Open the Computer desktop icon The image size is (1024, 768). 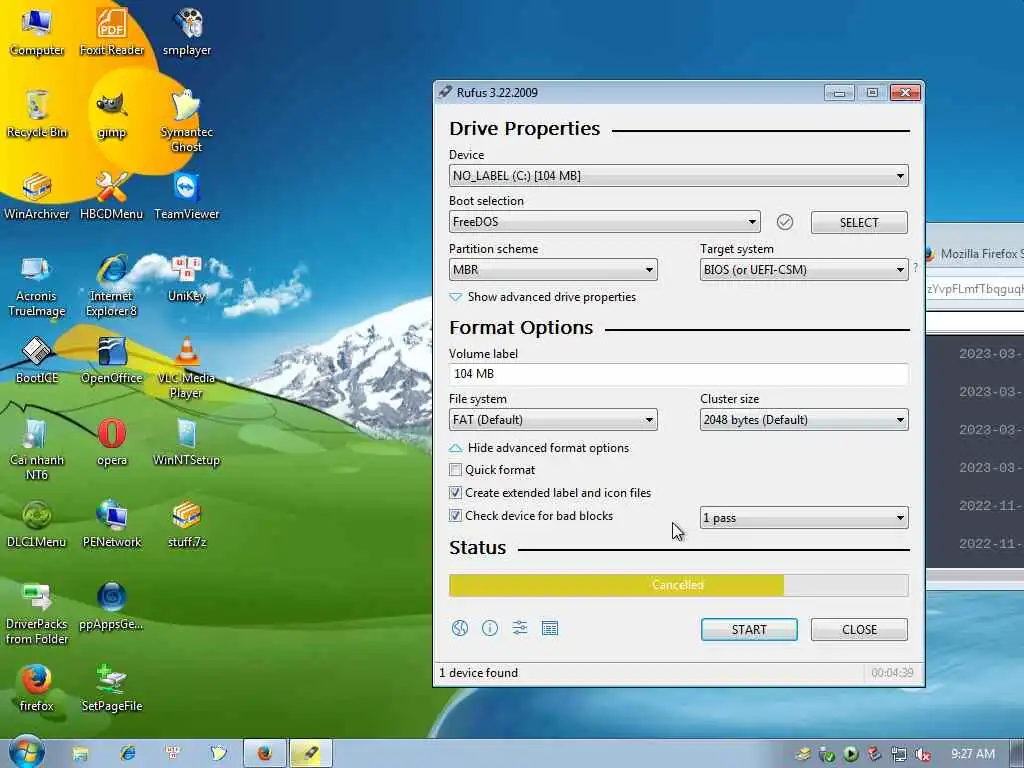coord(37,31)
